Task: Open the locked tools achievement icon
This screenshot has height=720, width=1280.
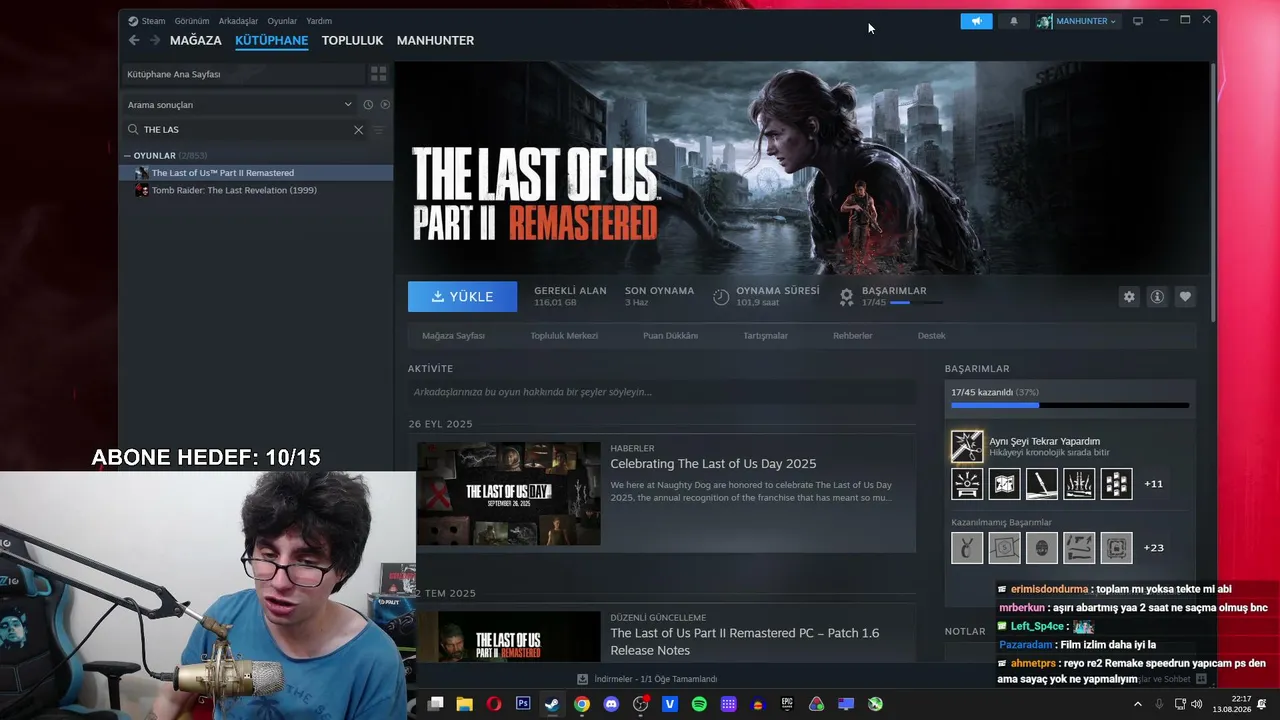Action: tap(1079, 548)
